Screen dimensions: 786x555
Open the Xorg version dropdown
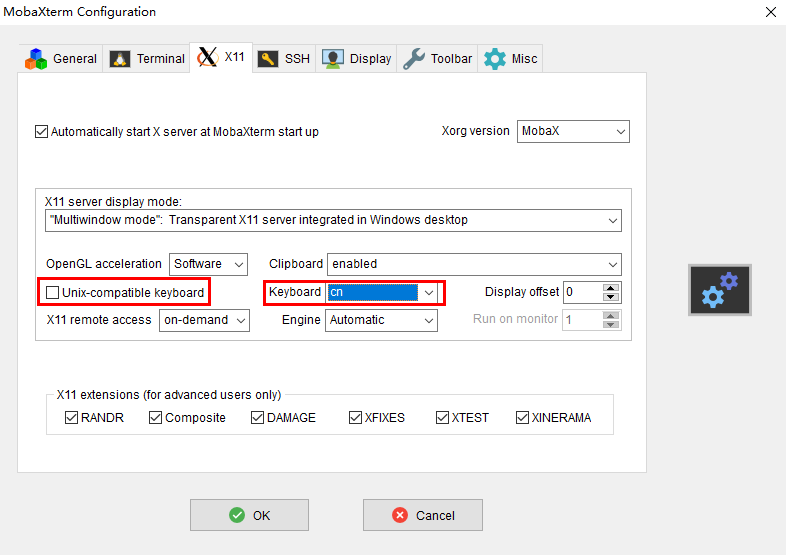[573, 131]
